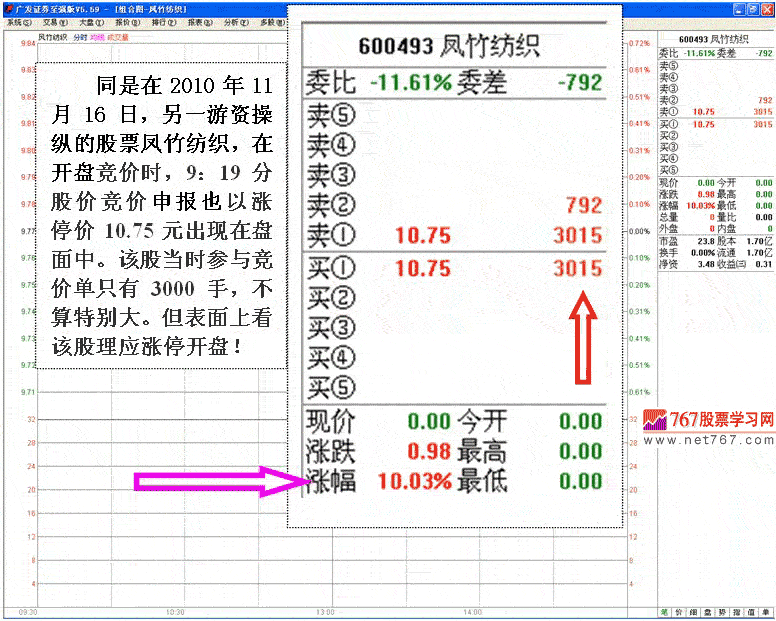Open the 交易 menu
This screenshot has height=621, width=776.
click(x=51, y=21)
